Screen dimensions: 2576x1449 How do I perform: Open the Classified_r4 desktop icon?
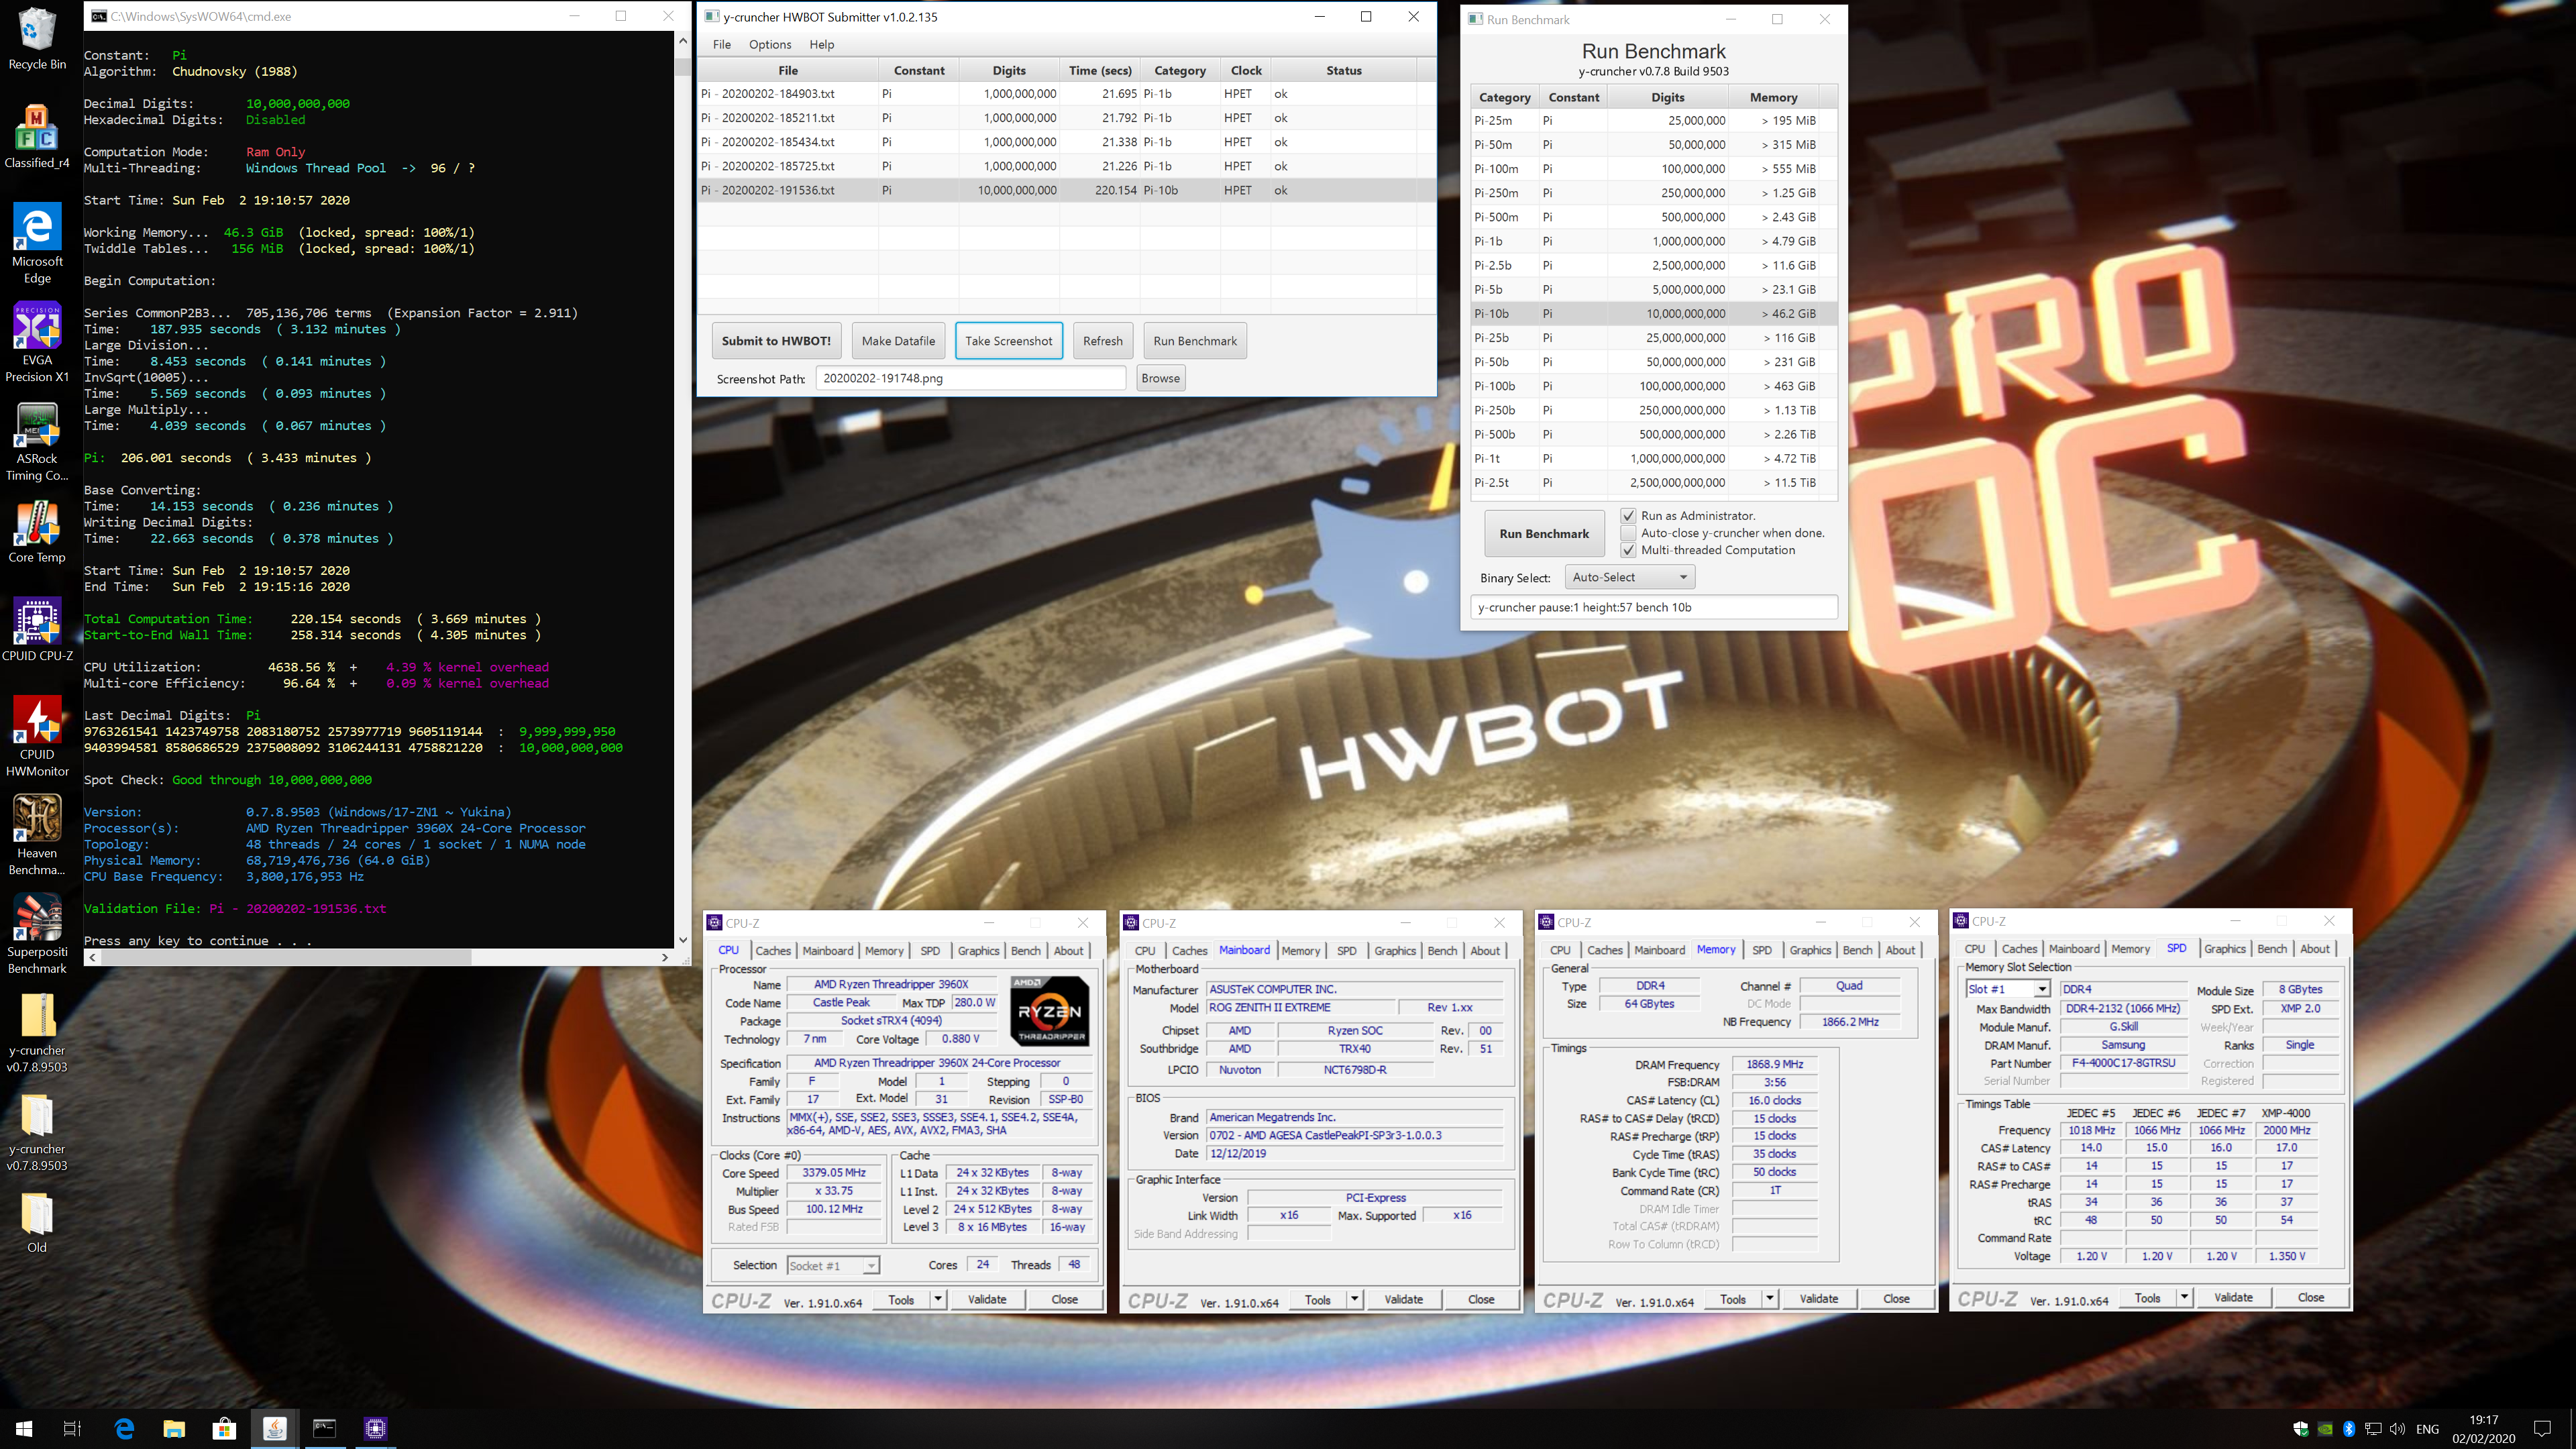tap(37, 137)
